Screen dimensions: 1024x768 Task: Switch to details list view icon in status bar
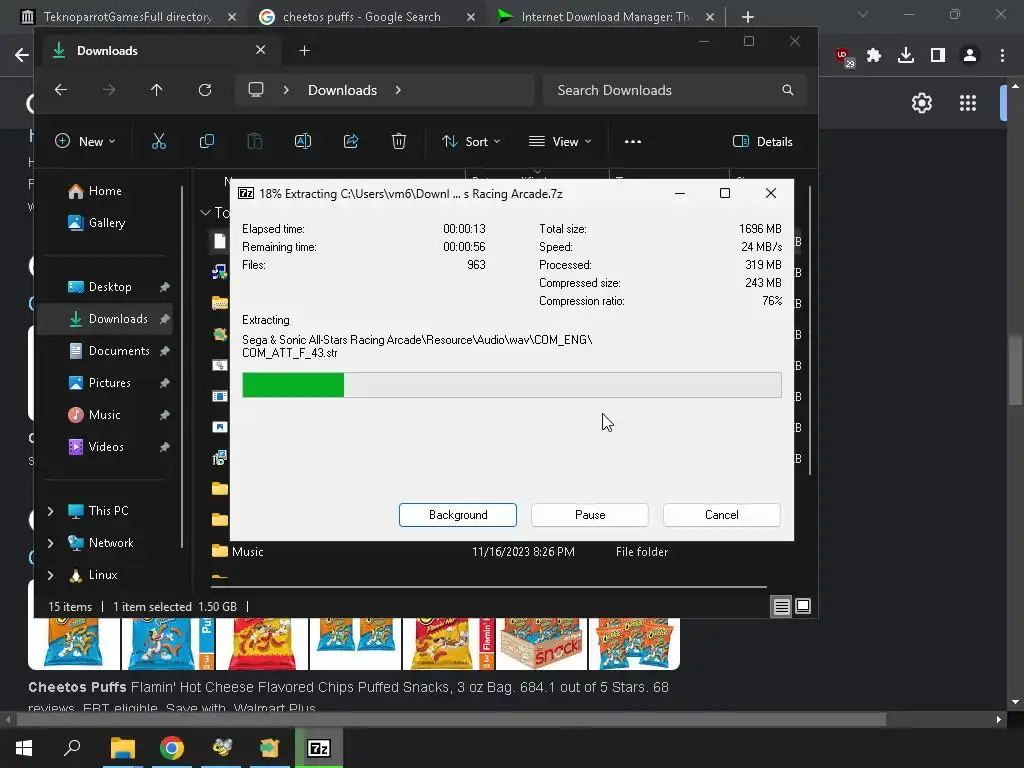(781, 607)
